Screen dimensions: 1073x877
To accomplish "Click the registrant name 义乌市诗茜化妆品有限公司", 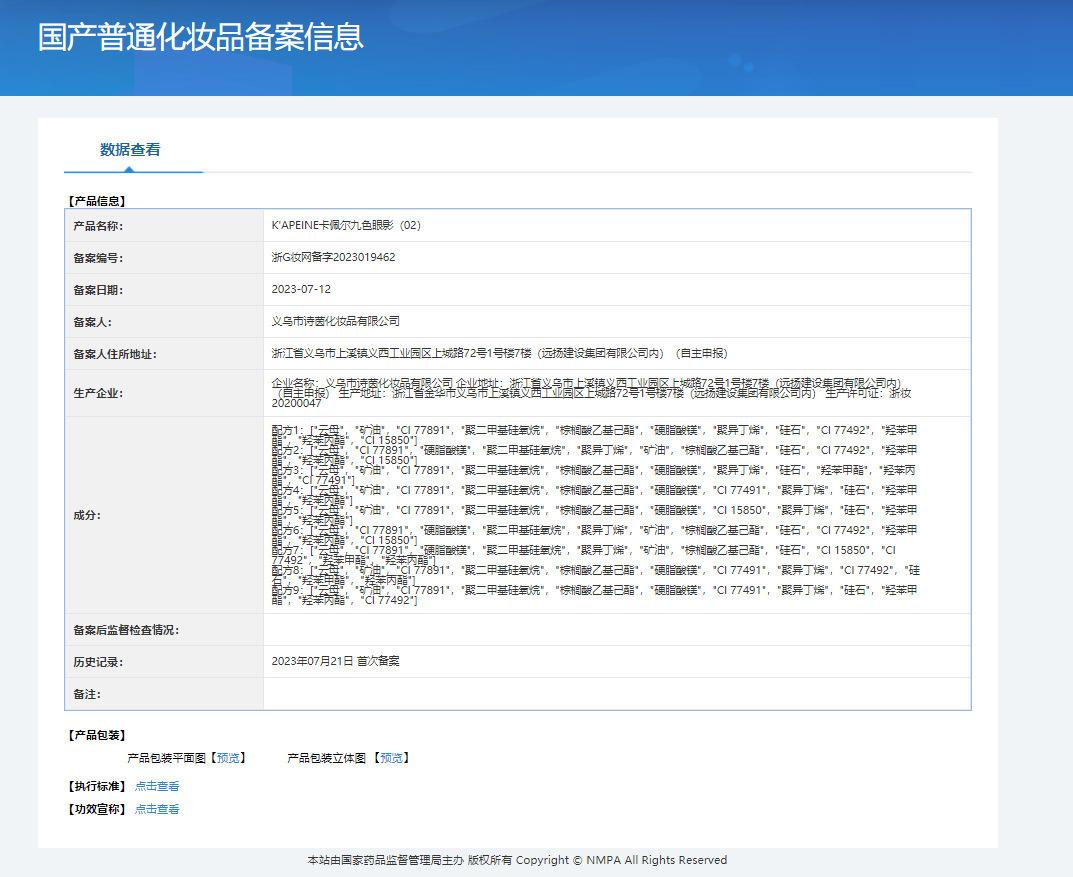I will click(335, 322).
